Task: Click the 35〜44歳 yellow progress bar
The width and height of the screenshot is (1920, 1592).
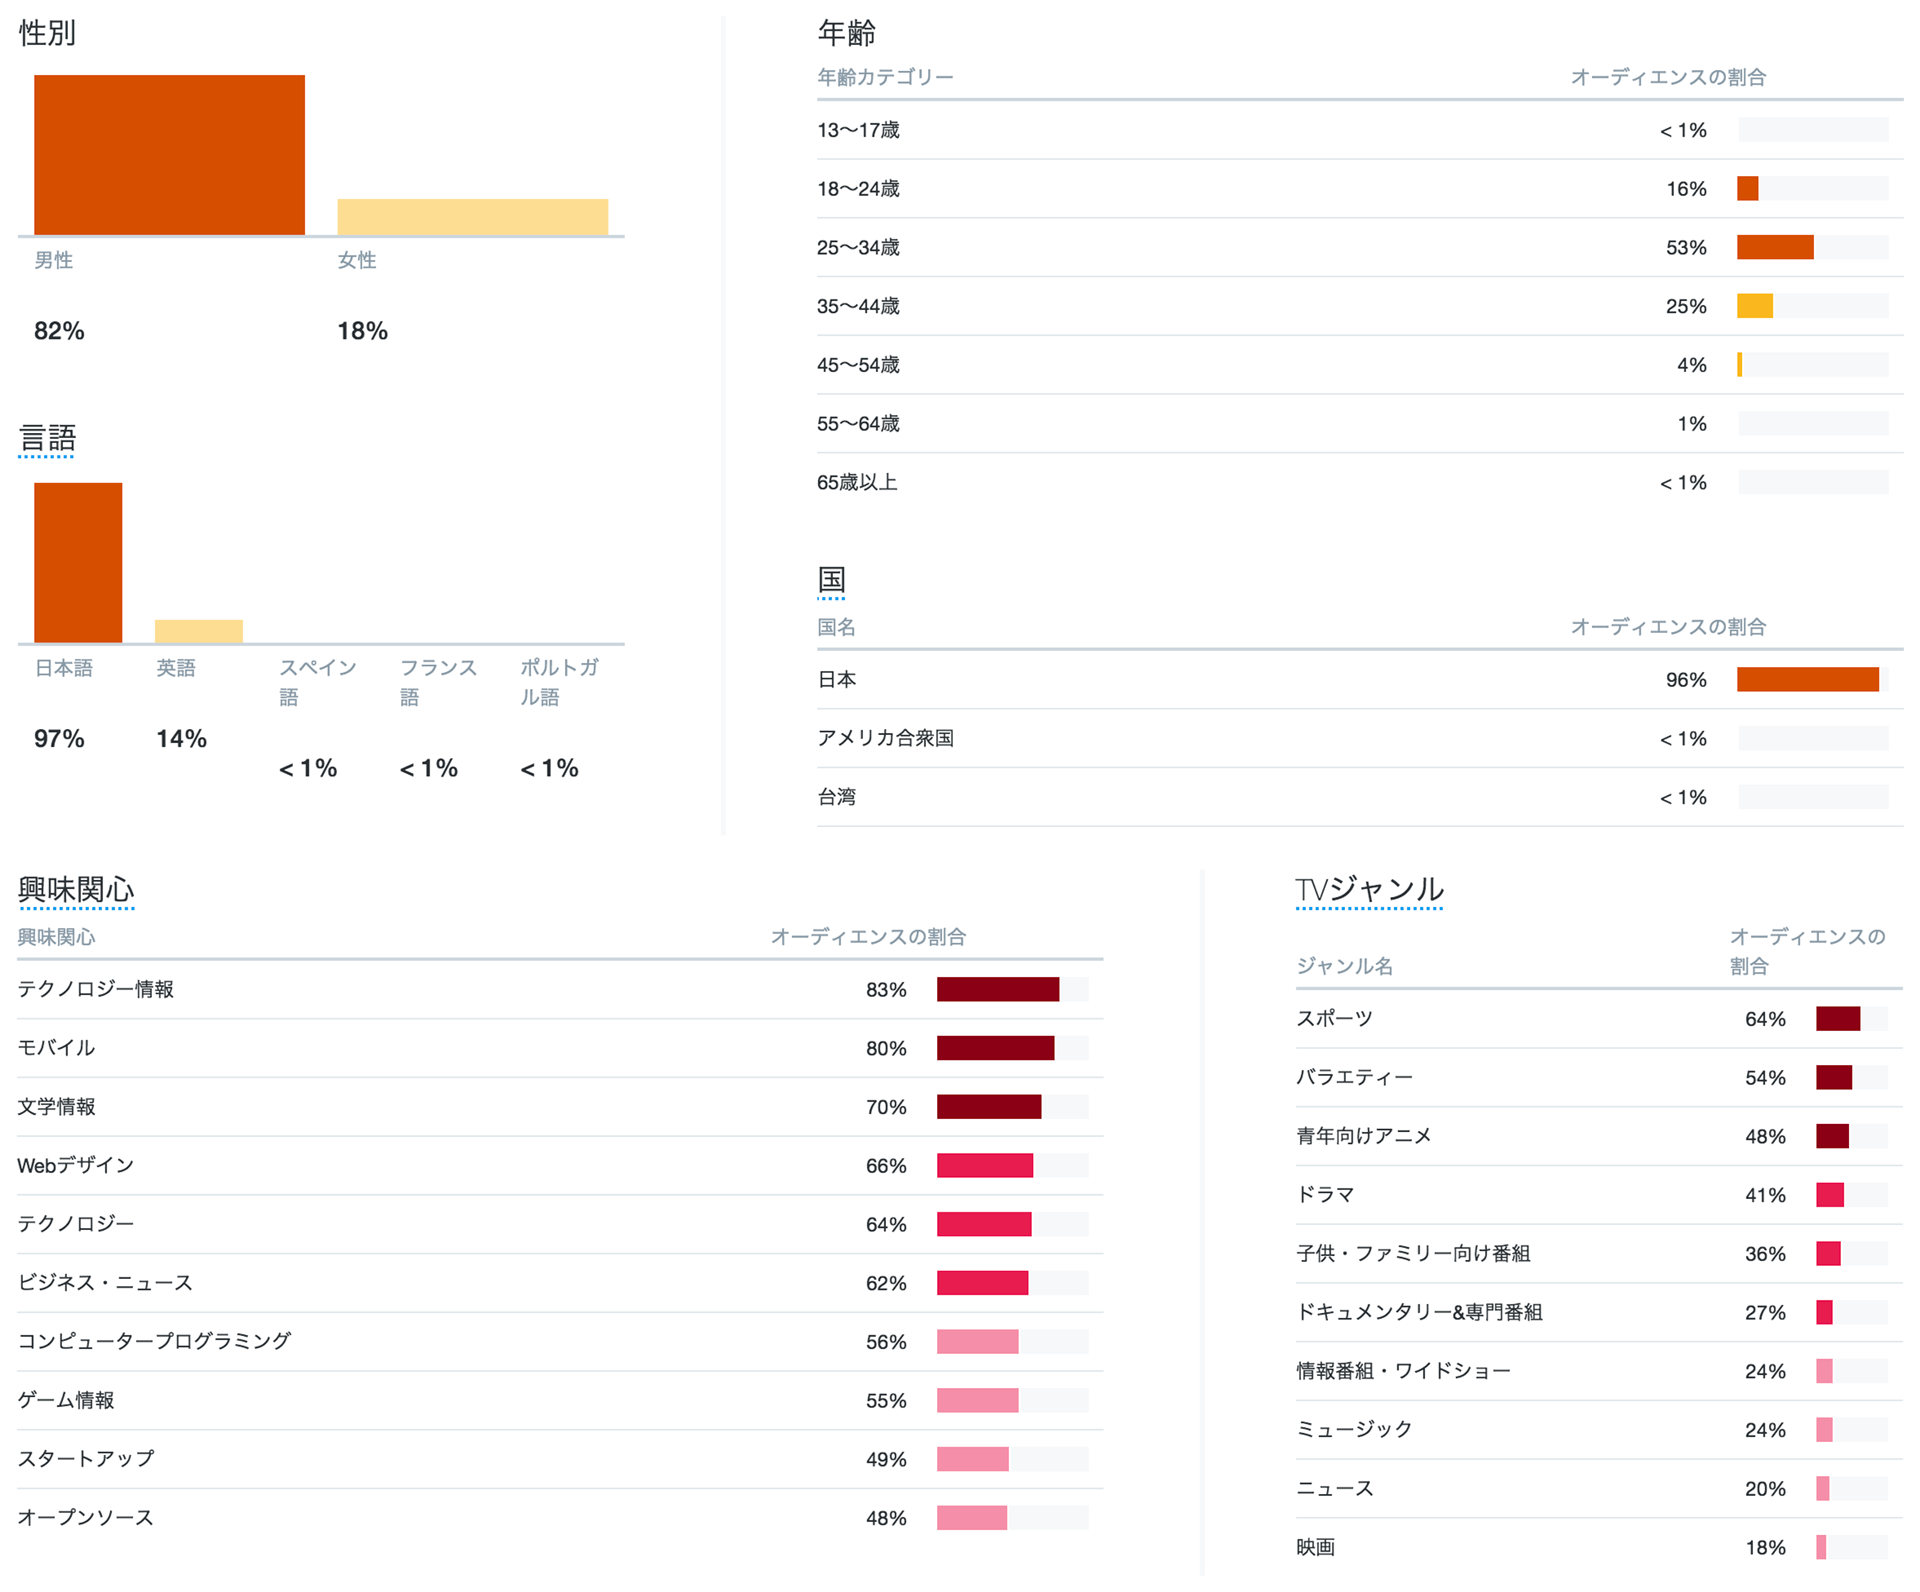Action: pyautogui.click(x=1754, y=306)
